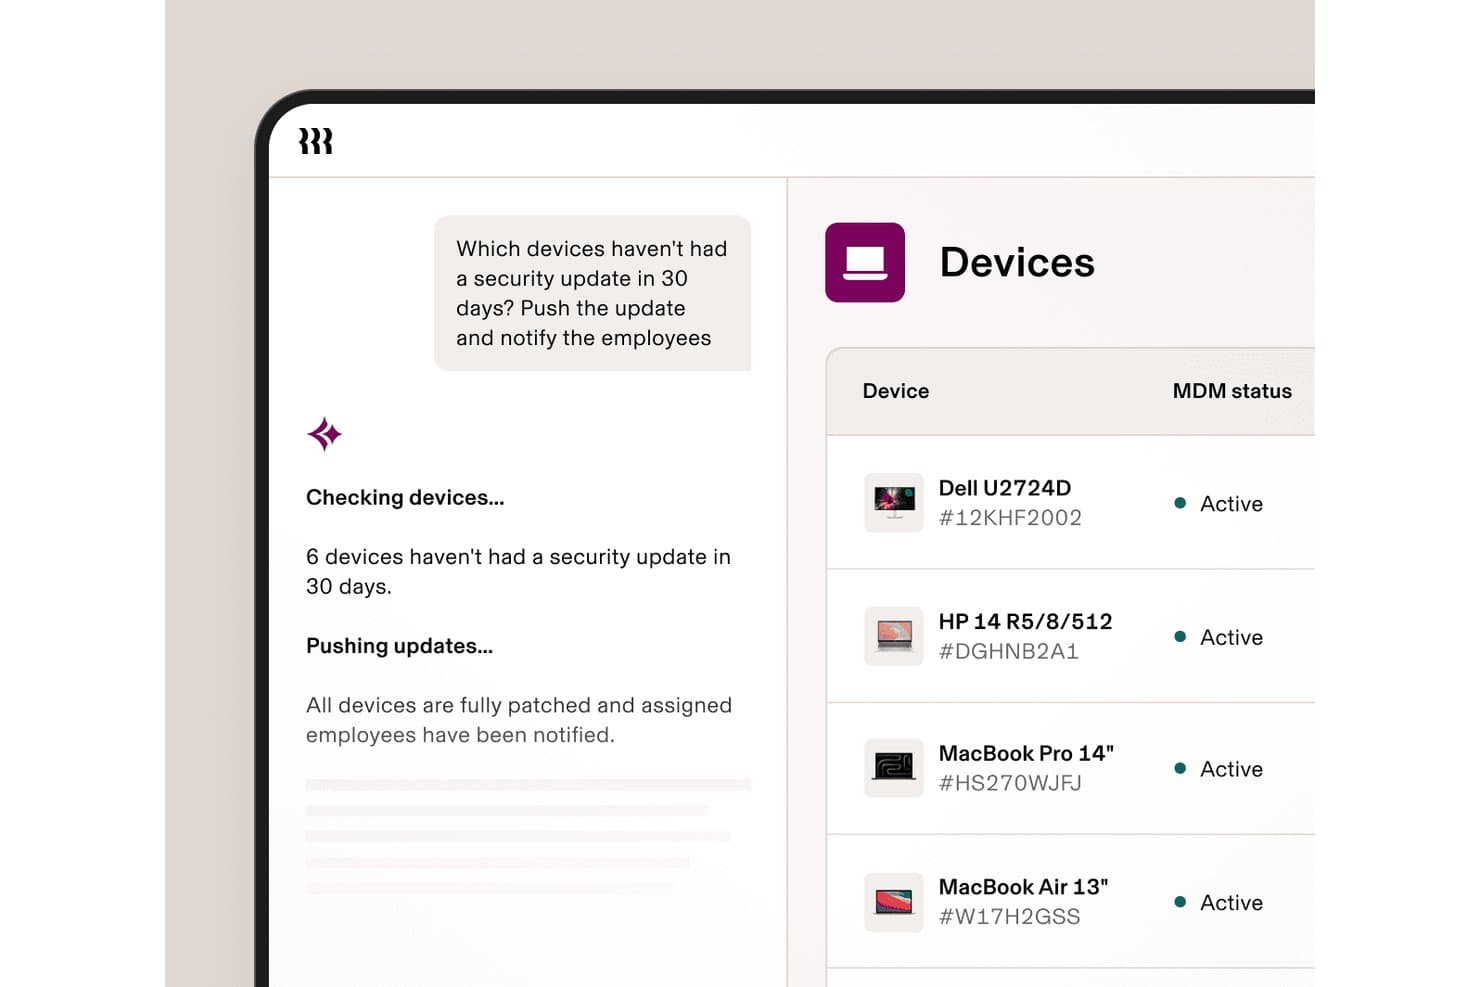
Task: Click the user message about security updates
Action: (x=592, y=293)
